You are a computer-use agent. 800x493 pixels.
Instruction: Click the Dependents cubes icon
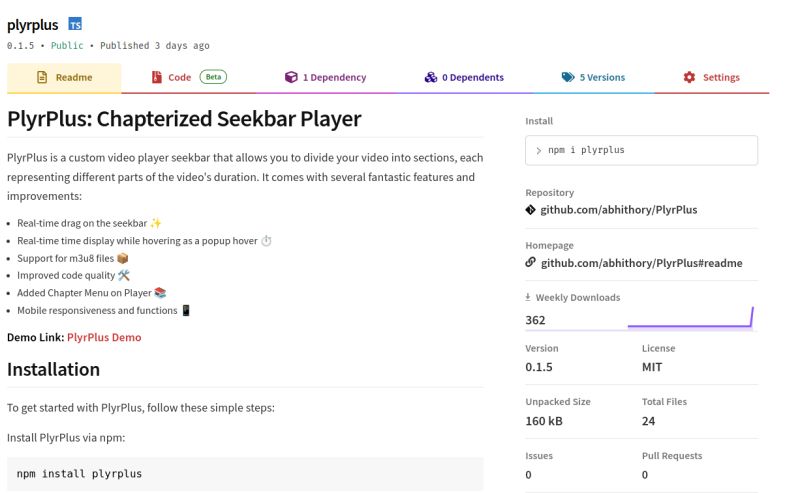click(x=431, y=77)
